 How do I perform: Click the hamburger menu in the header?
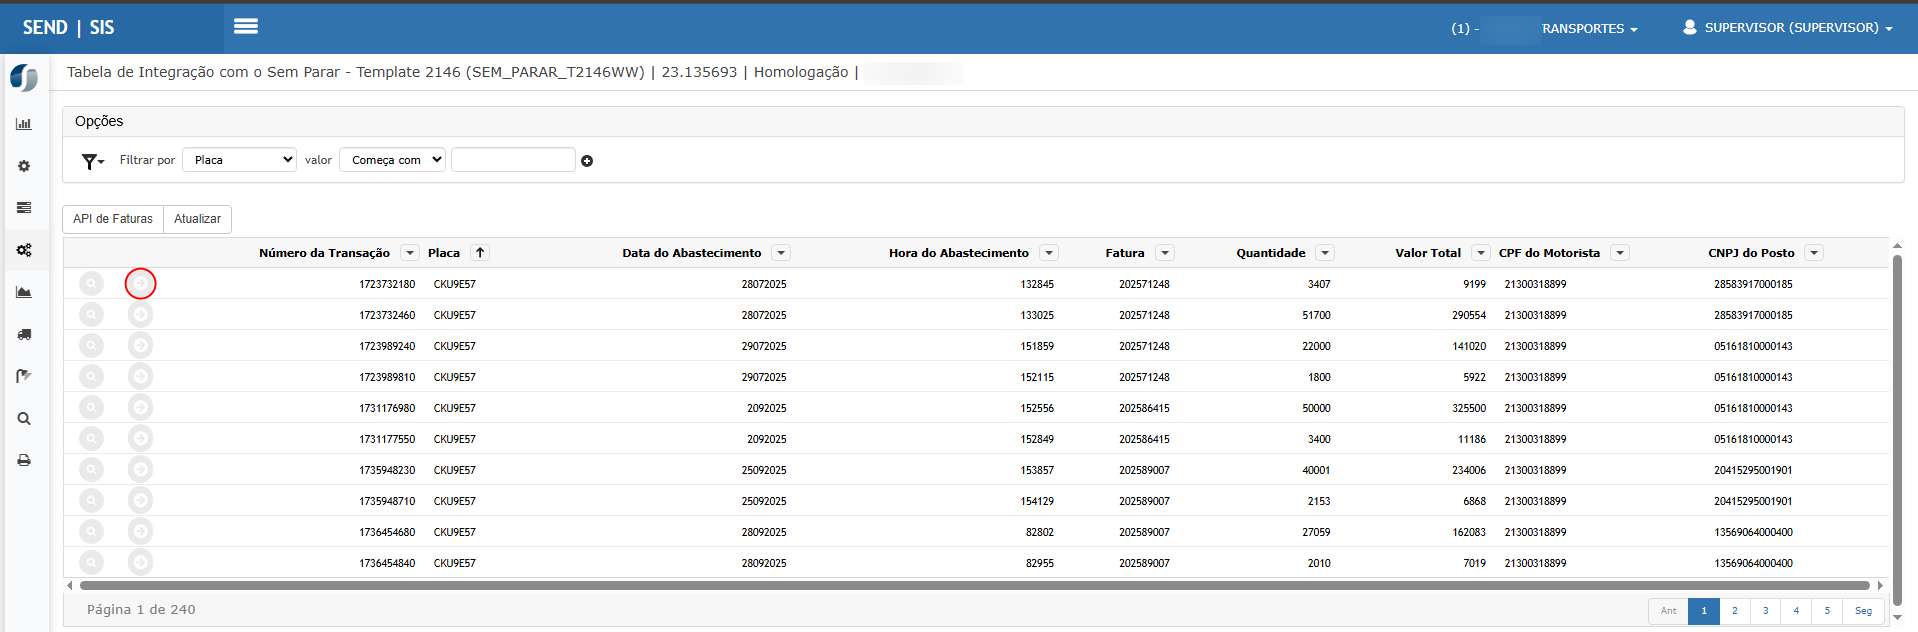point(246,27)
